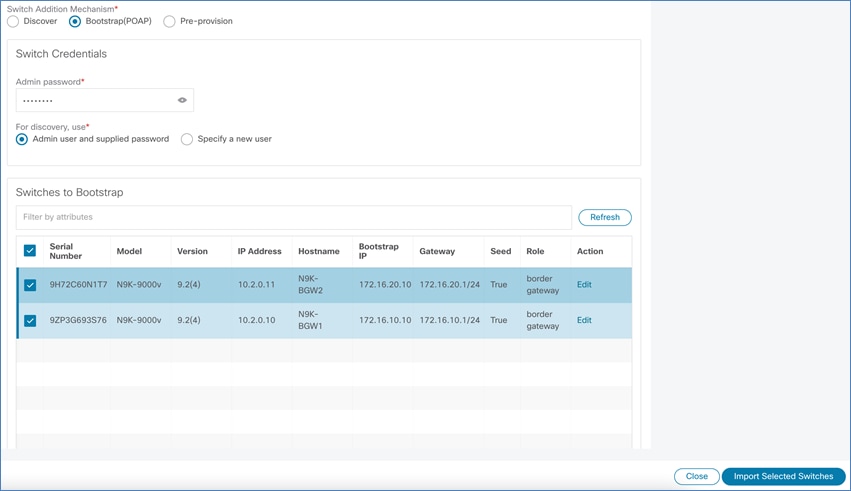This screenshot has height=491, width=851.
Task: Select serial number 9ZP3G693S76 cell
Action: pyautogui.click(x=78, y=320)
